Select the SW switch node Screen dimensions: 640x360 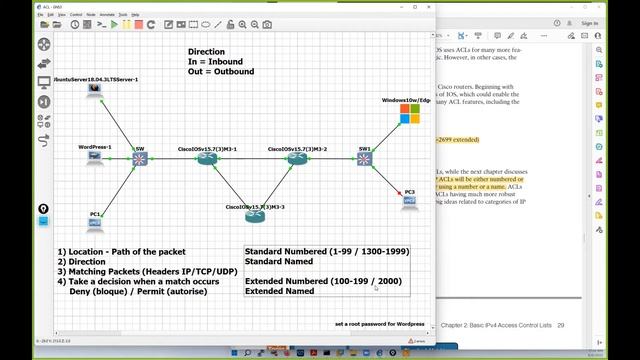click(x=140, y=159)
